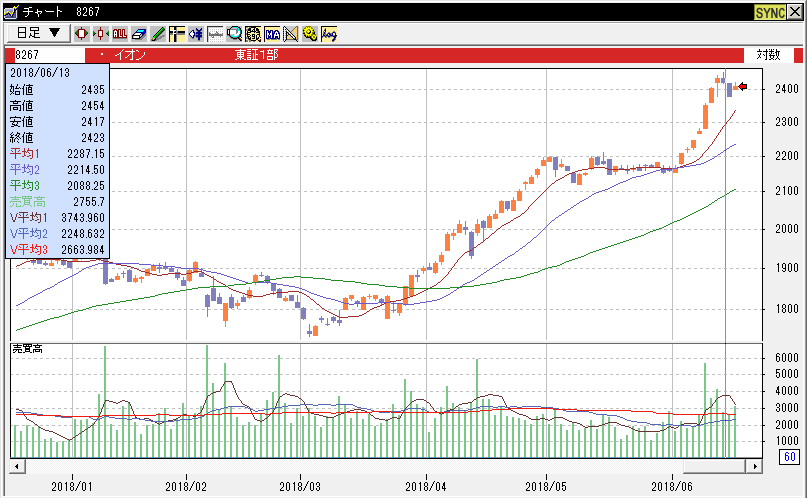Viewport: 807px width, 498px height.
Task: Select the eraser tool icon
Action: click(x=139, y=33)
